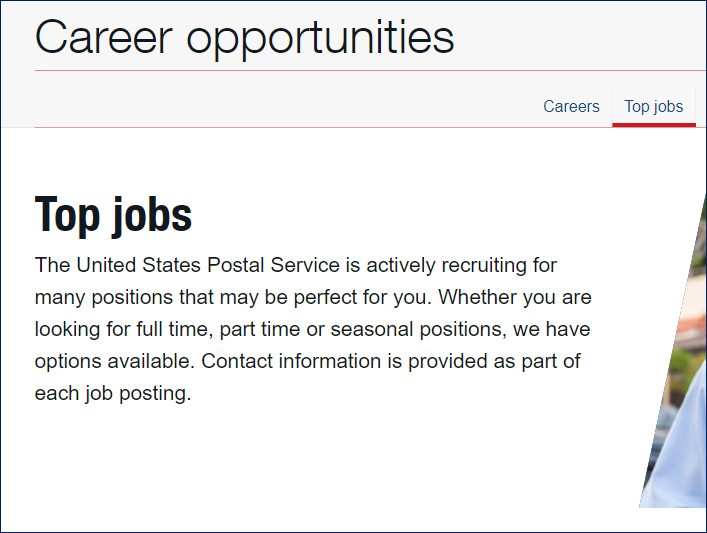
Task: Click the text options available
Action: (115, 362)
